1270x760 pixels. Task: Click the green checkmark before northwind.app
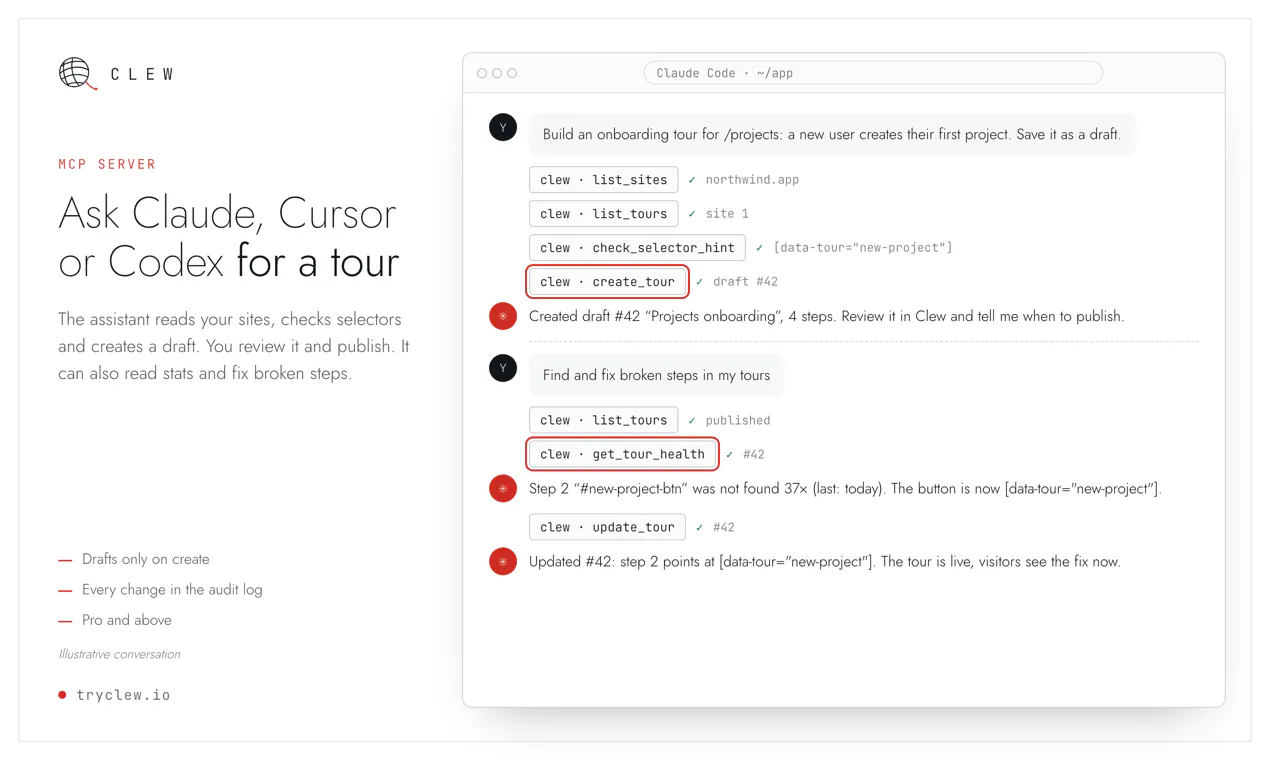(x=692, y=180)
